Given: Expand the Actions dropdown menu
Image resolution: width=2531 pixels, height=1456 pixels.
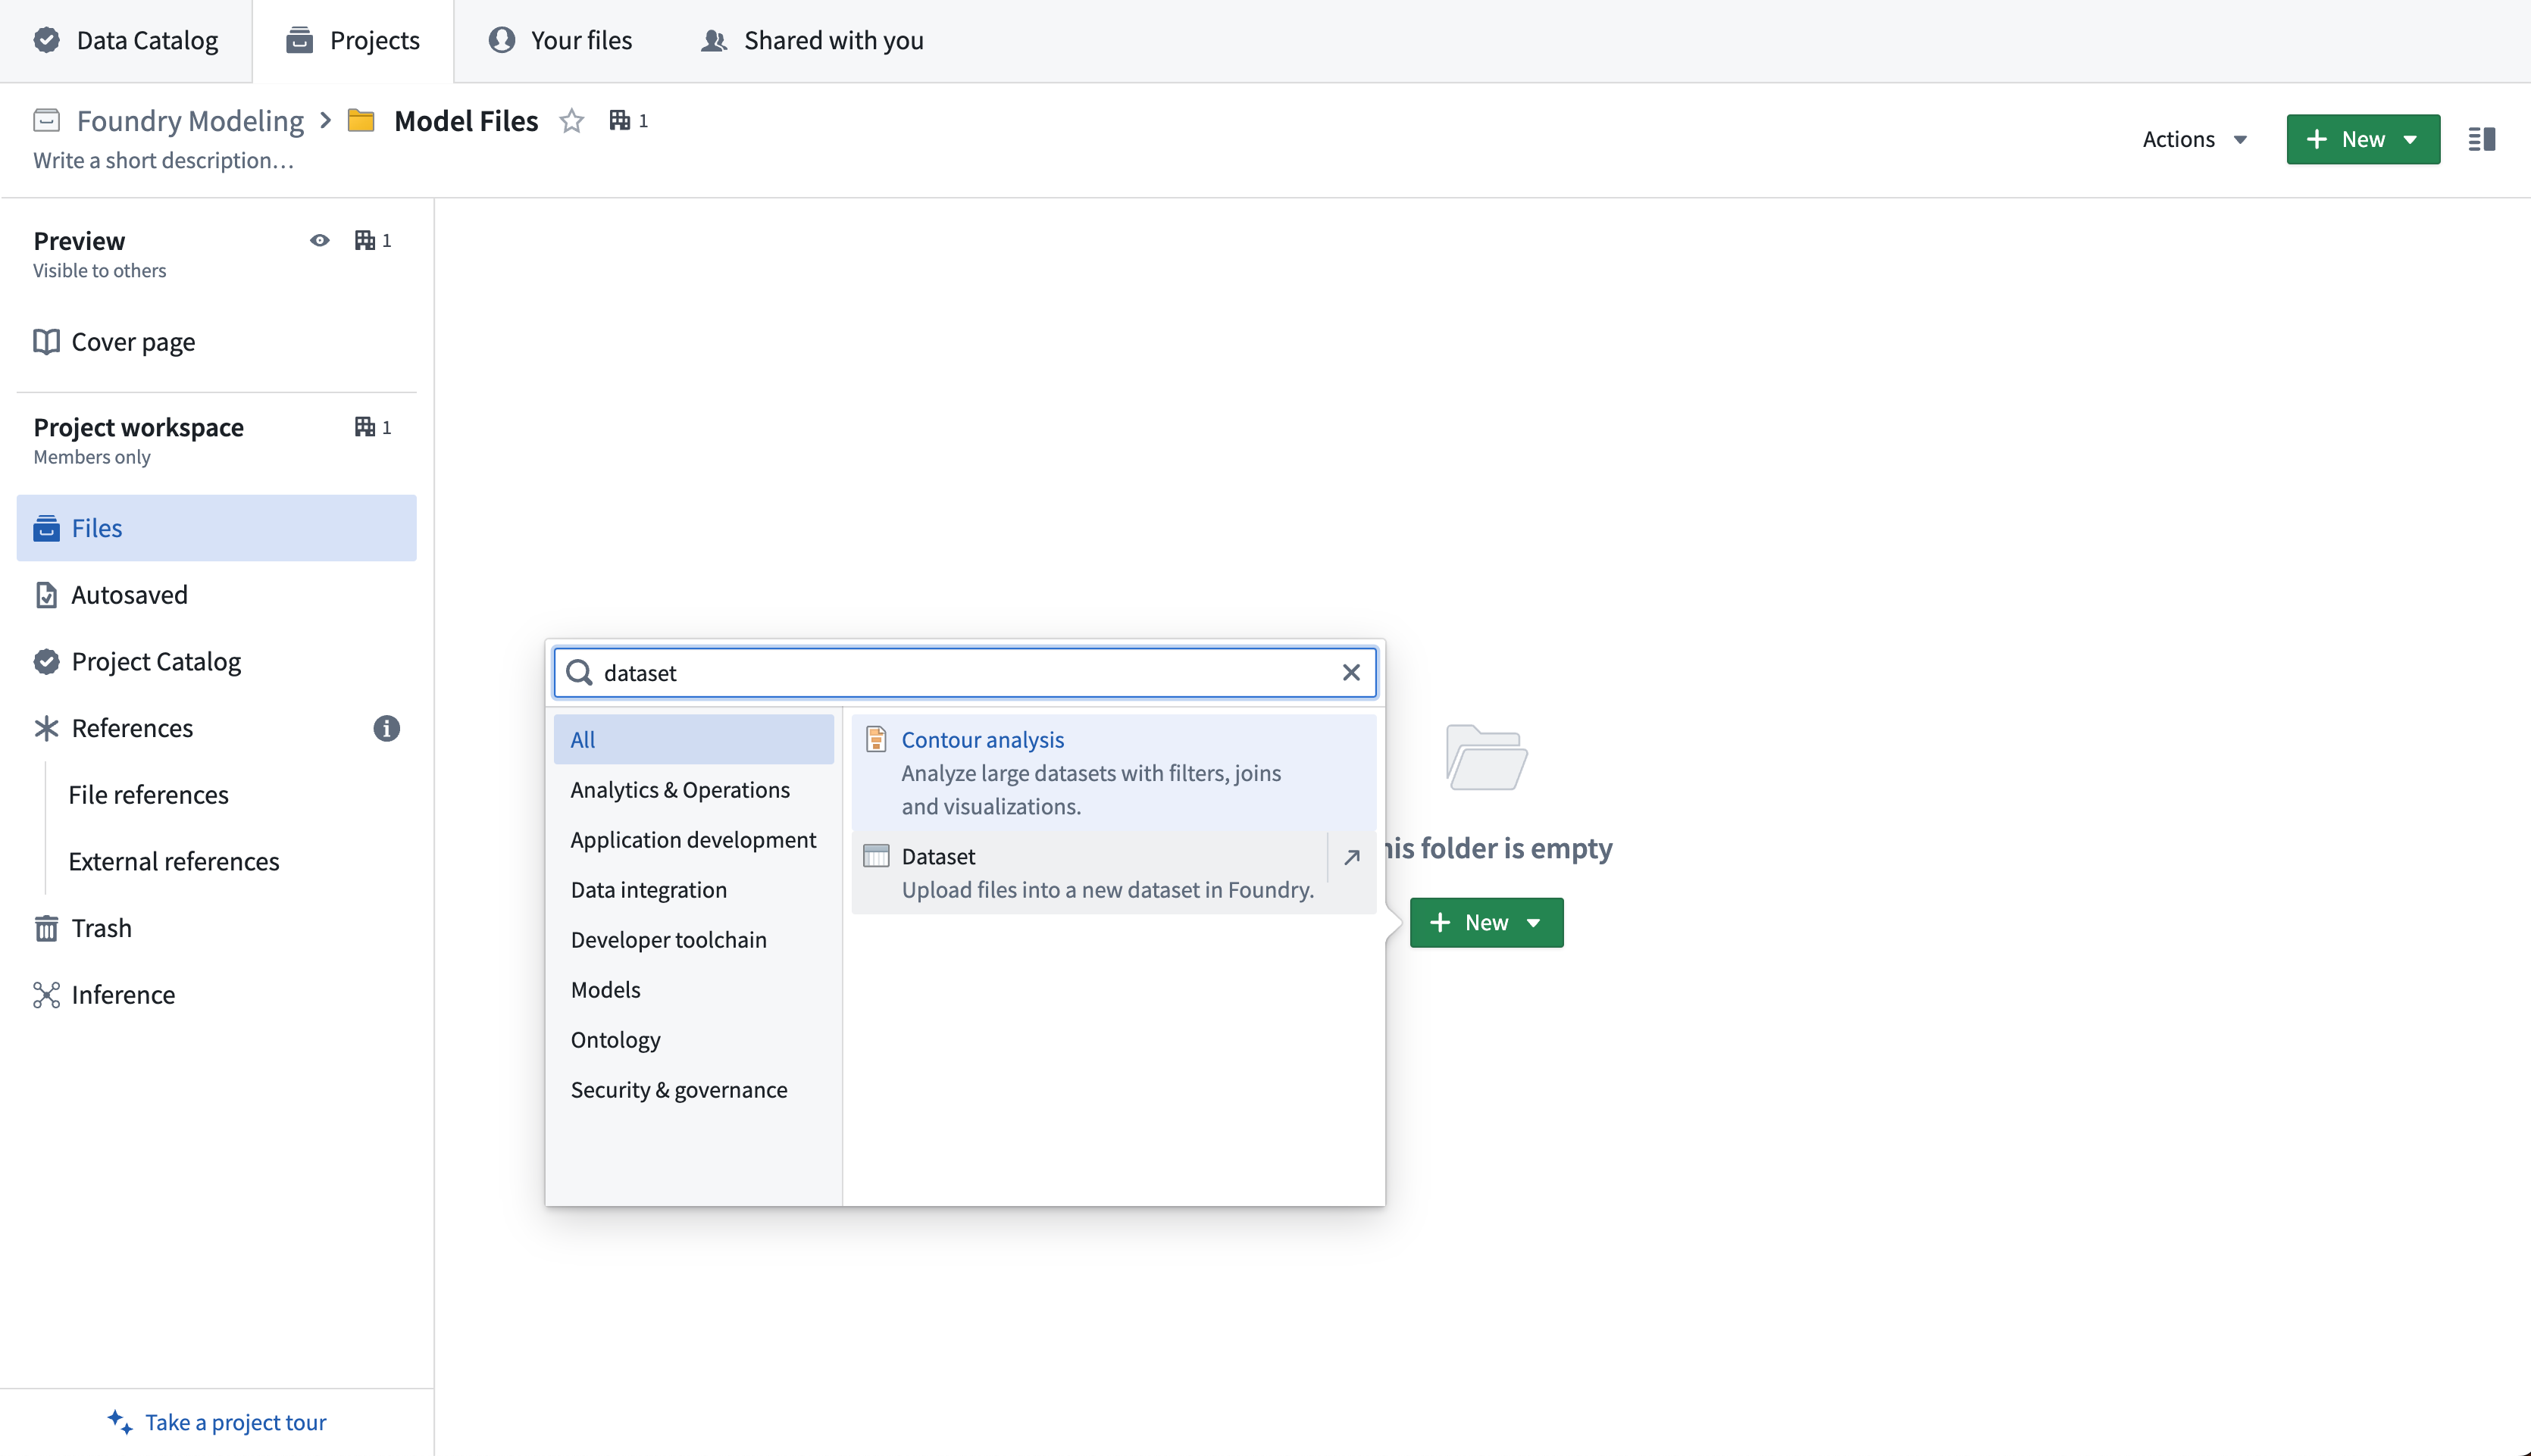Looking at the screenshot, I should pos(2195,139).
